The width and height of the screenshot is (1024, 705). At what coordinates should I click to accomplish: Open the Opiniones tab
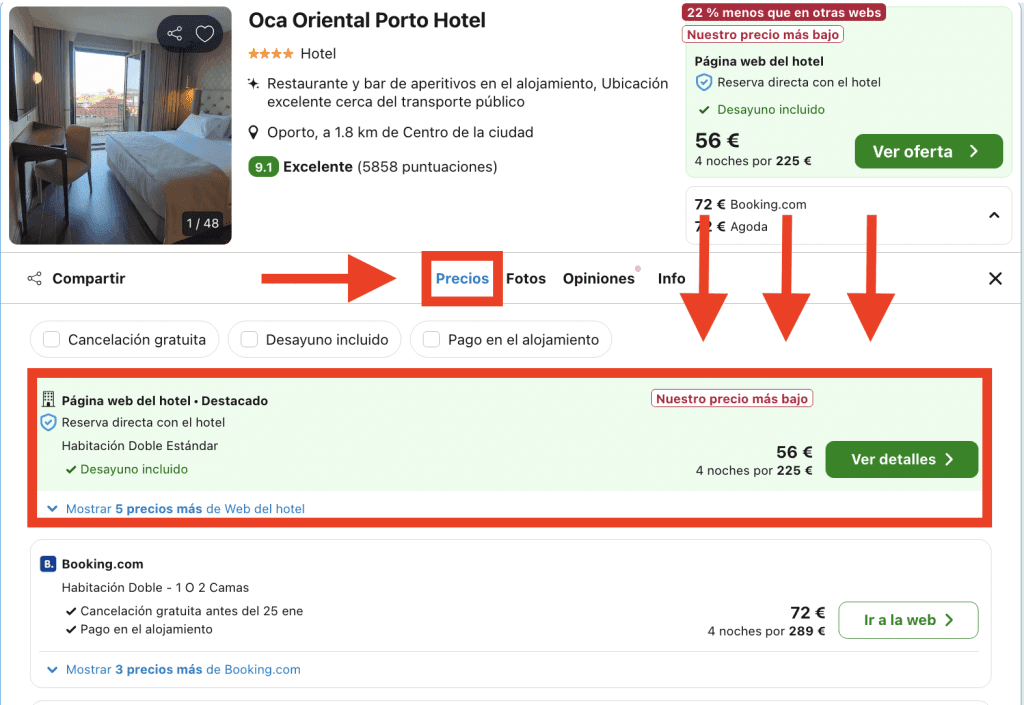[599, 279]
